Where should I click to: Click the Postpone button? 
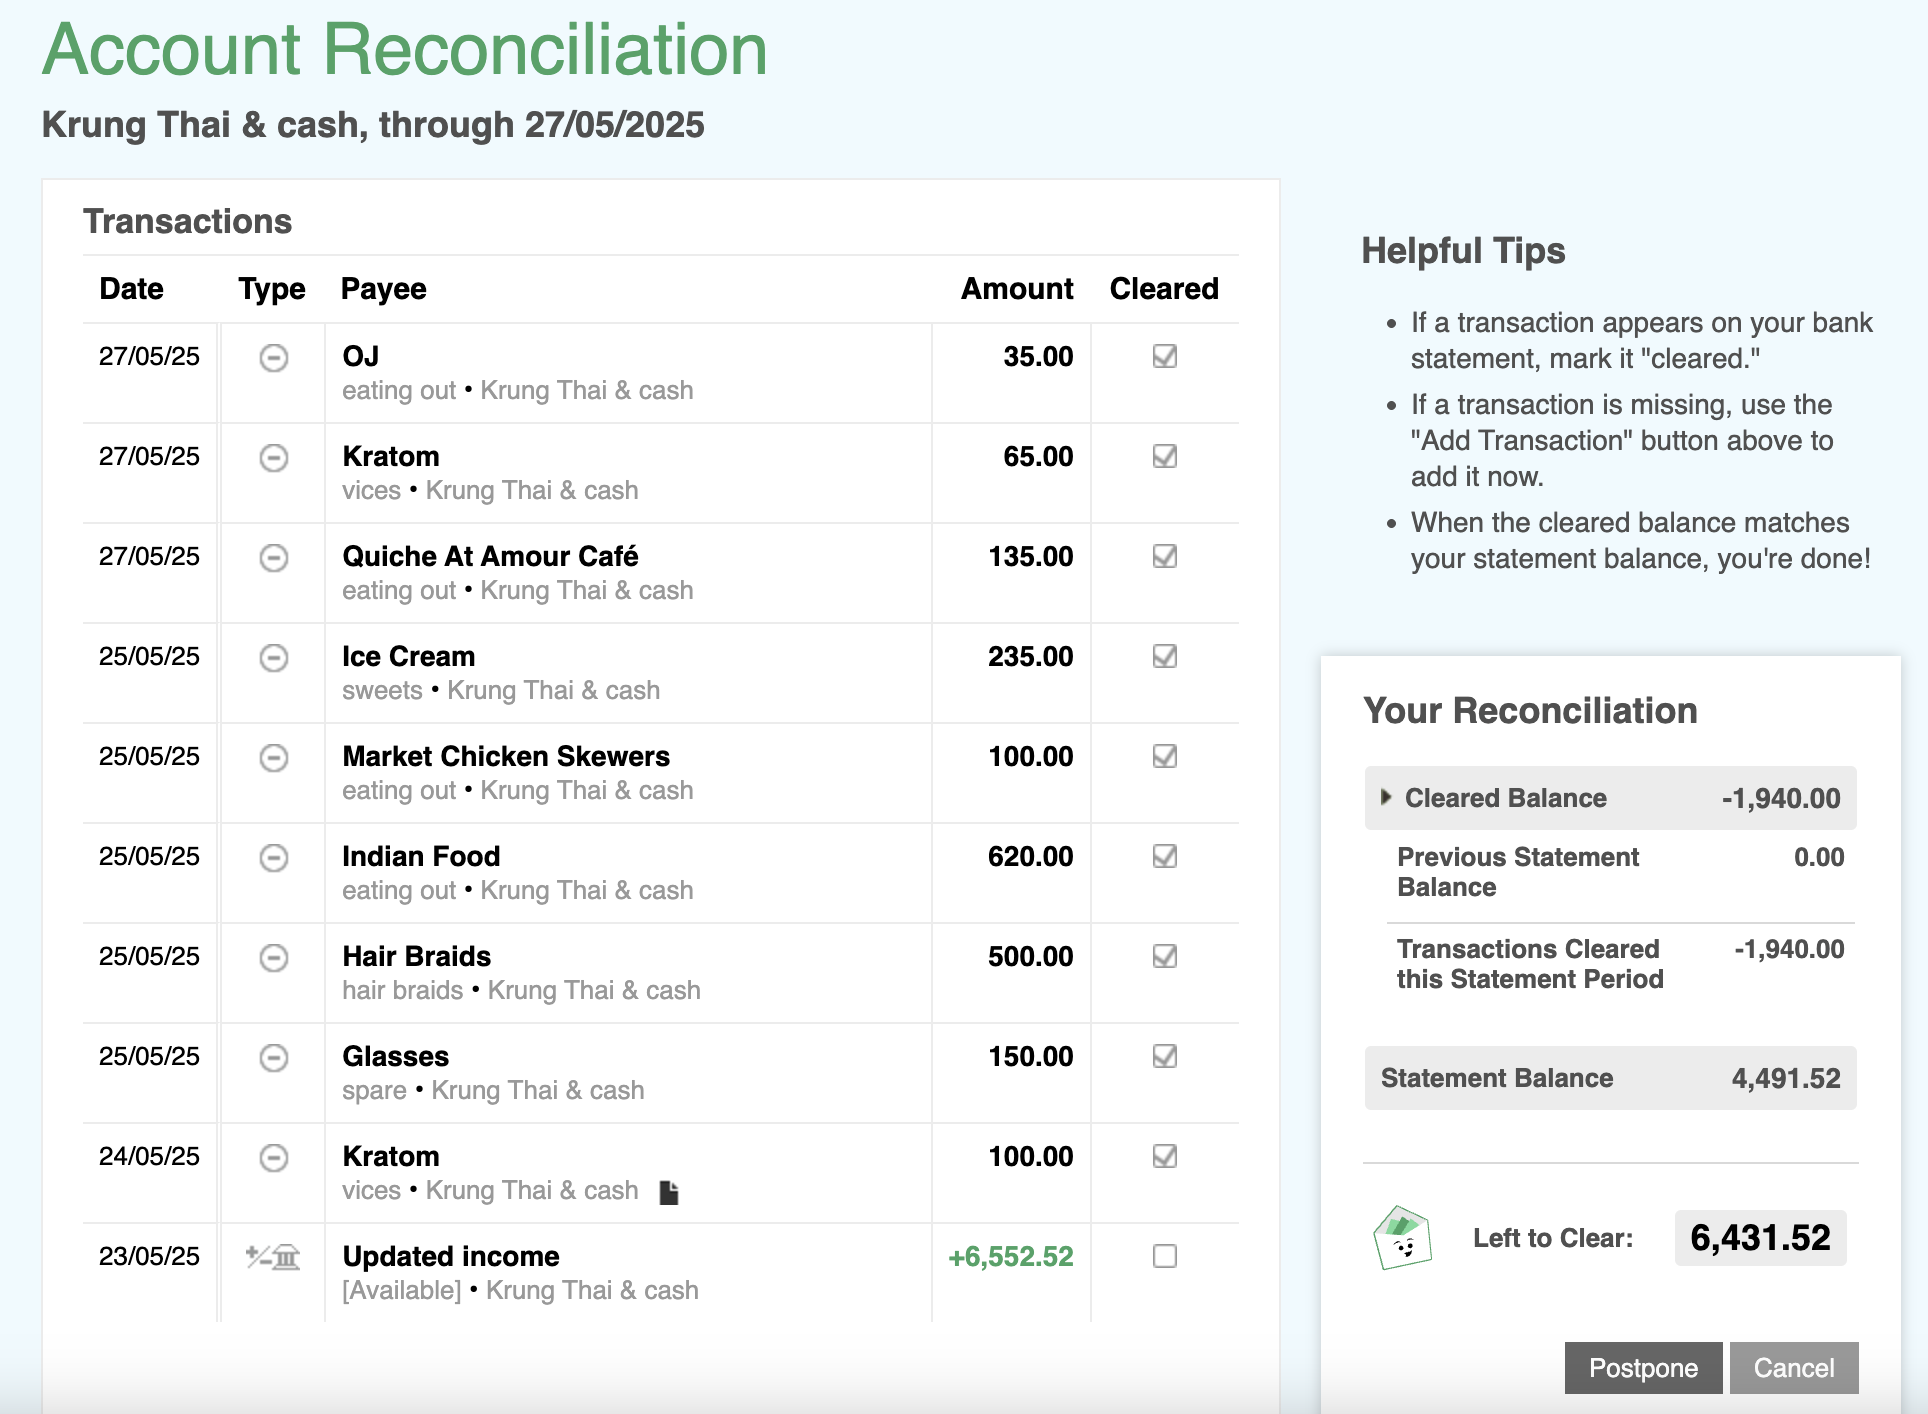click(1643, 1367)
